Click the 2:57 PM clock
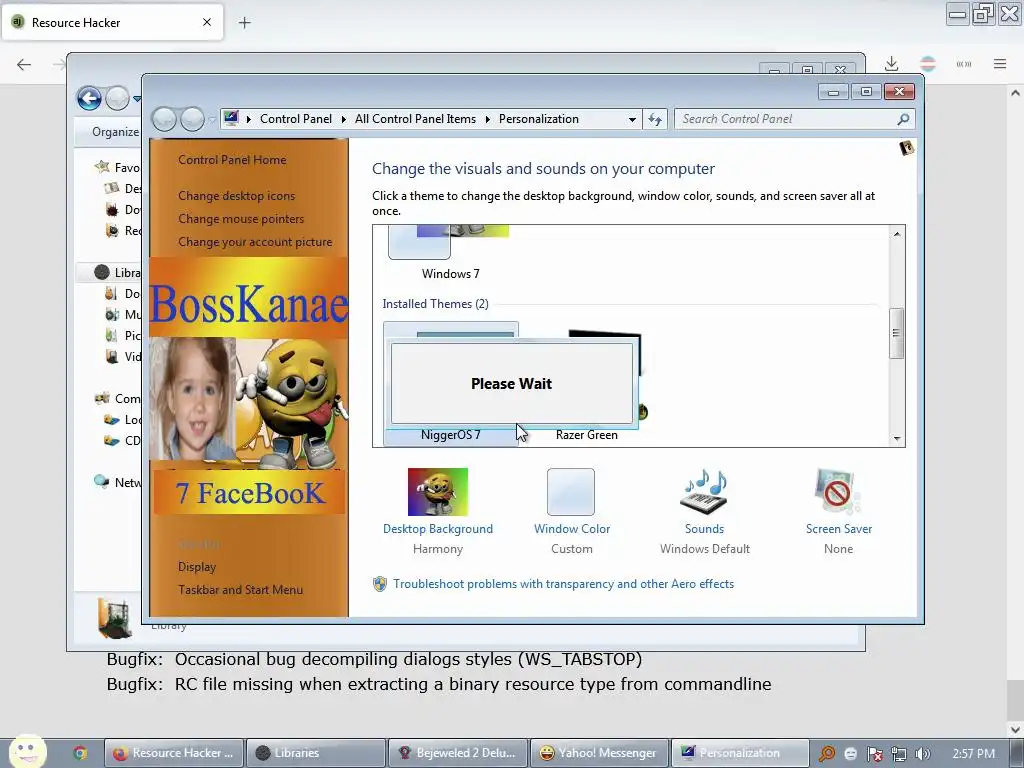This screenshot has width=1024, height=768. pos(974,754)
